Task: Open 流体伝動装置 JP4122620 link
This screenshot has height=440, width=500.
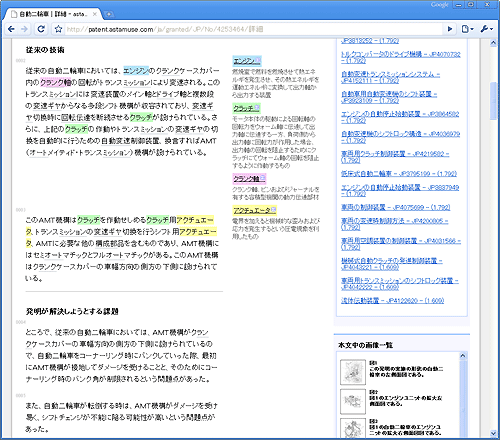Action: click(392, 301)
